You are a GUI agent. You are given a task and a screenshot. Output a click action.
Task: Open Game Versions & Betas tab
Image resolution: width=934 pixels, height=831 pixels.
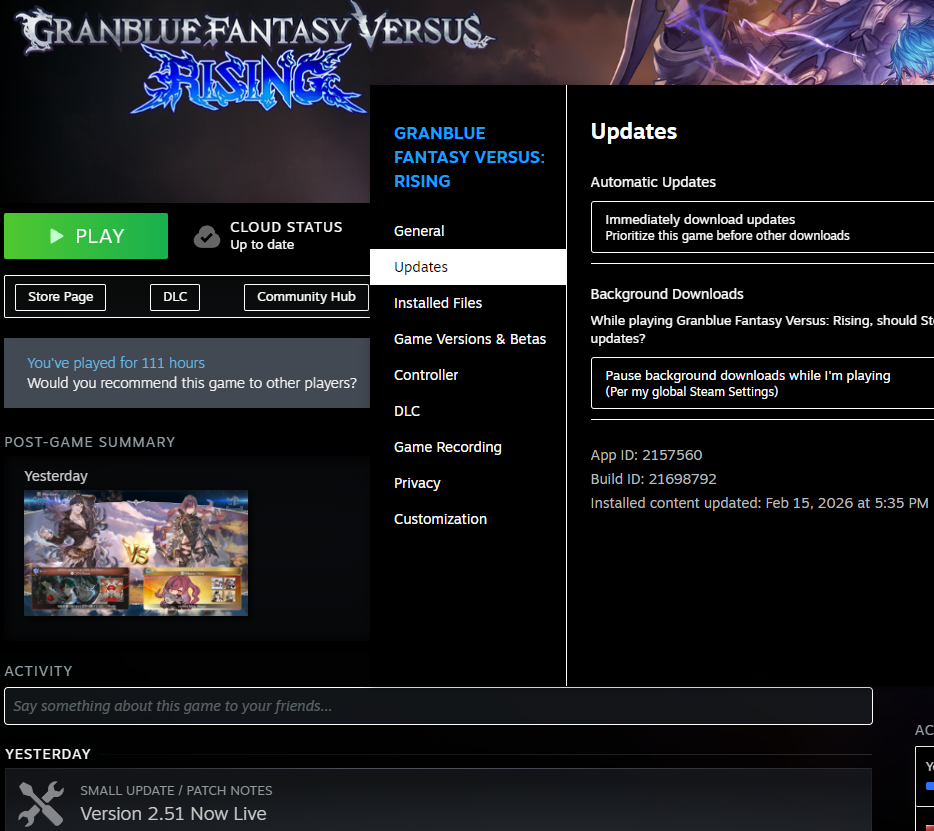click(x=468, y=339)
